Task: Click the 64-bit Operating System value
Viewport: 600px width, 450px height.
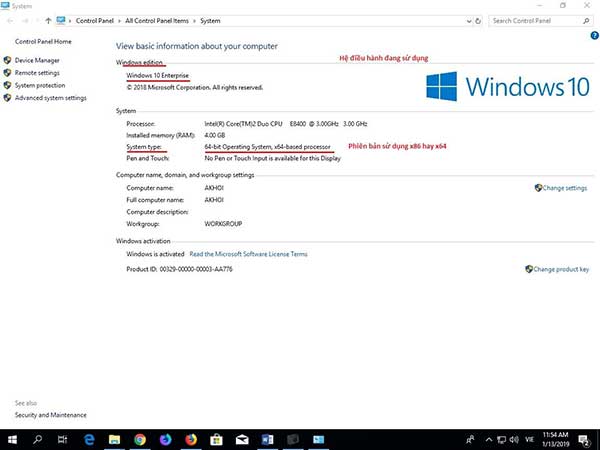Action: point(267,147)
